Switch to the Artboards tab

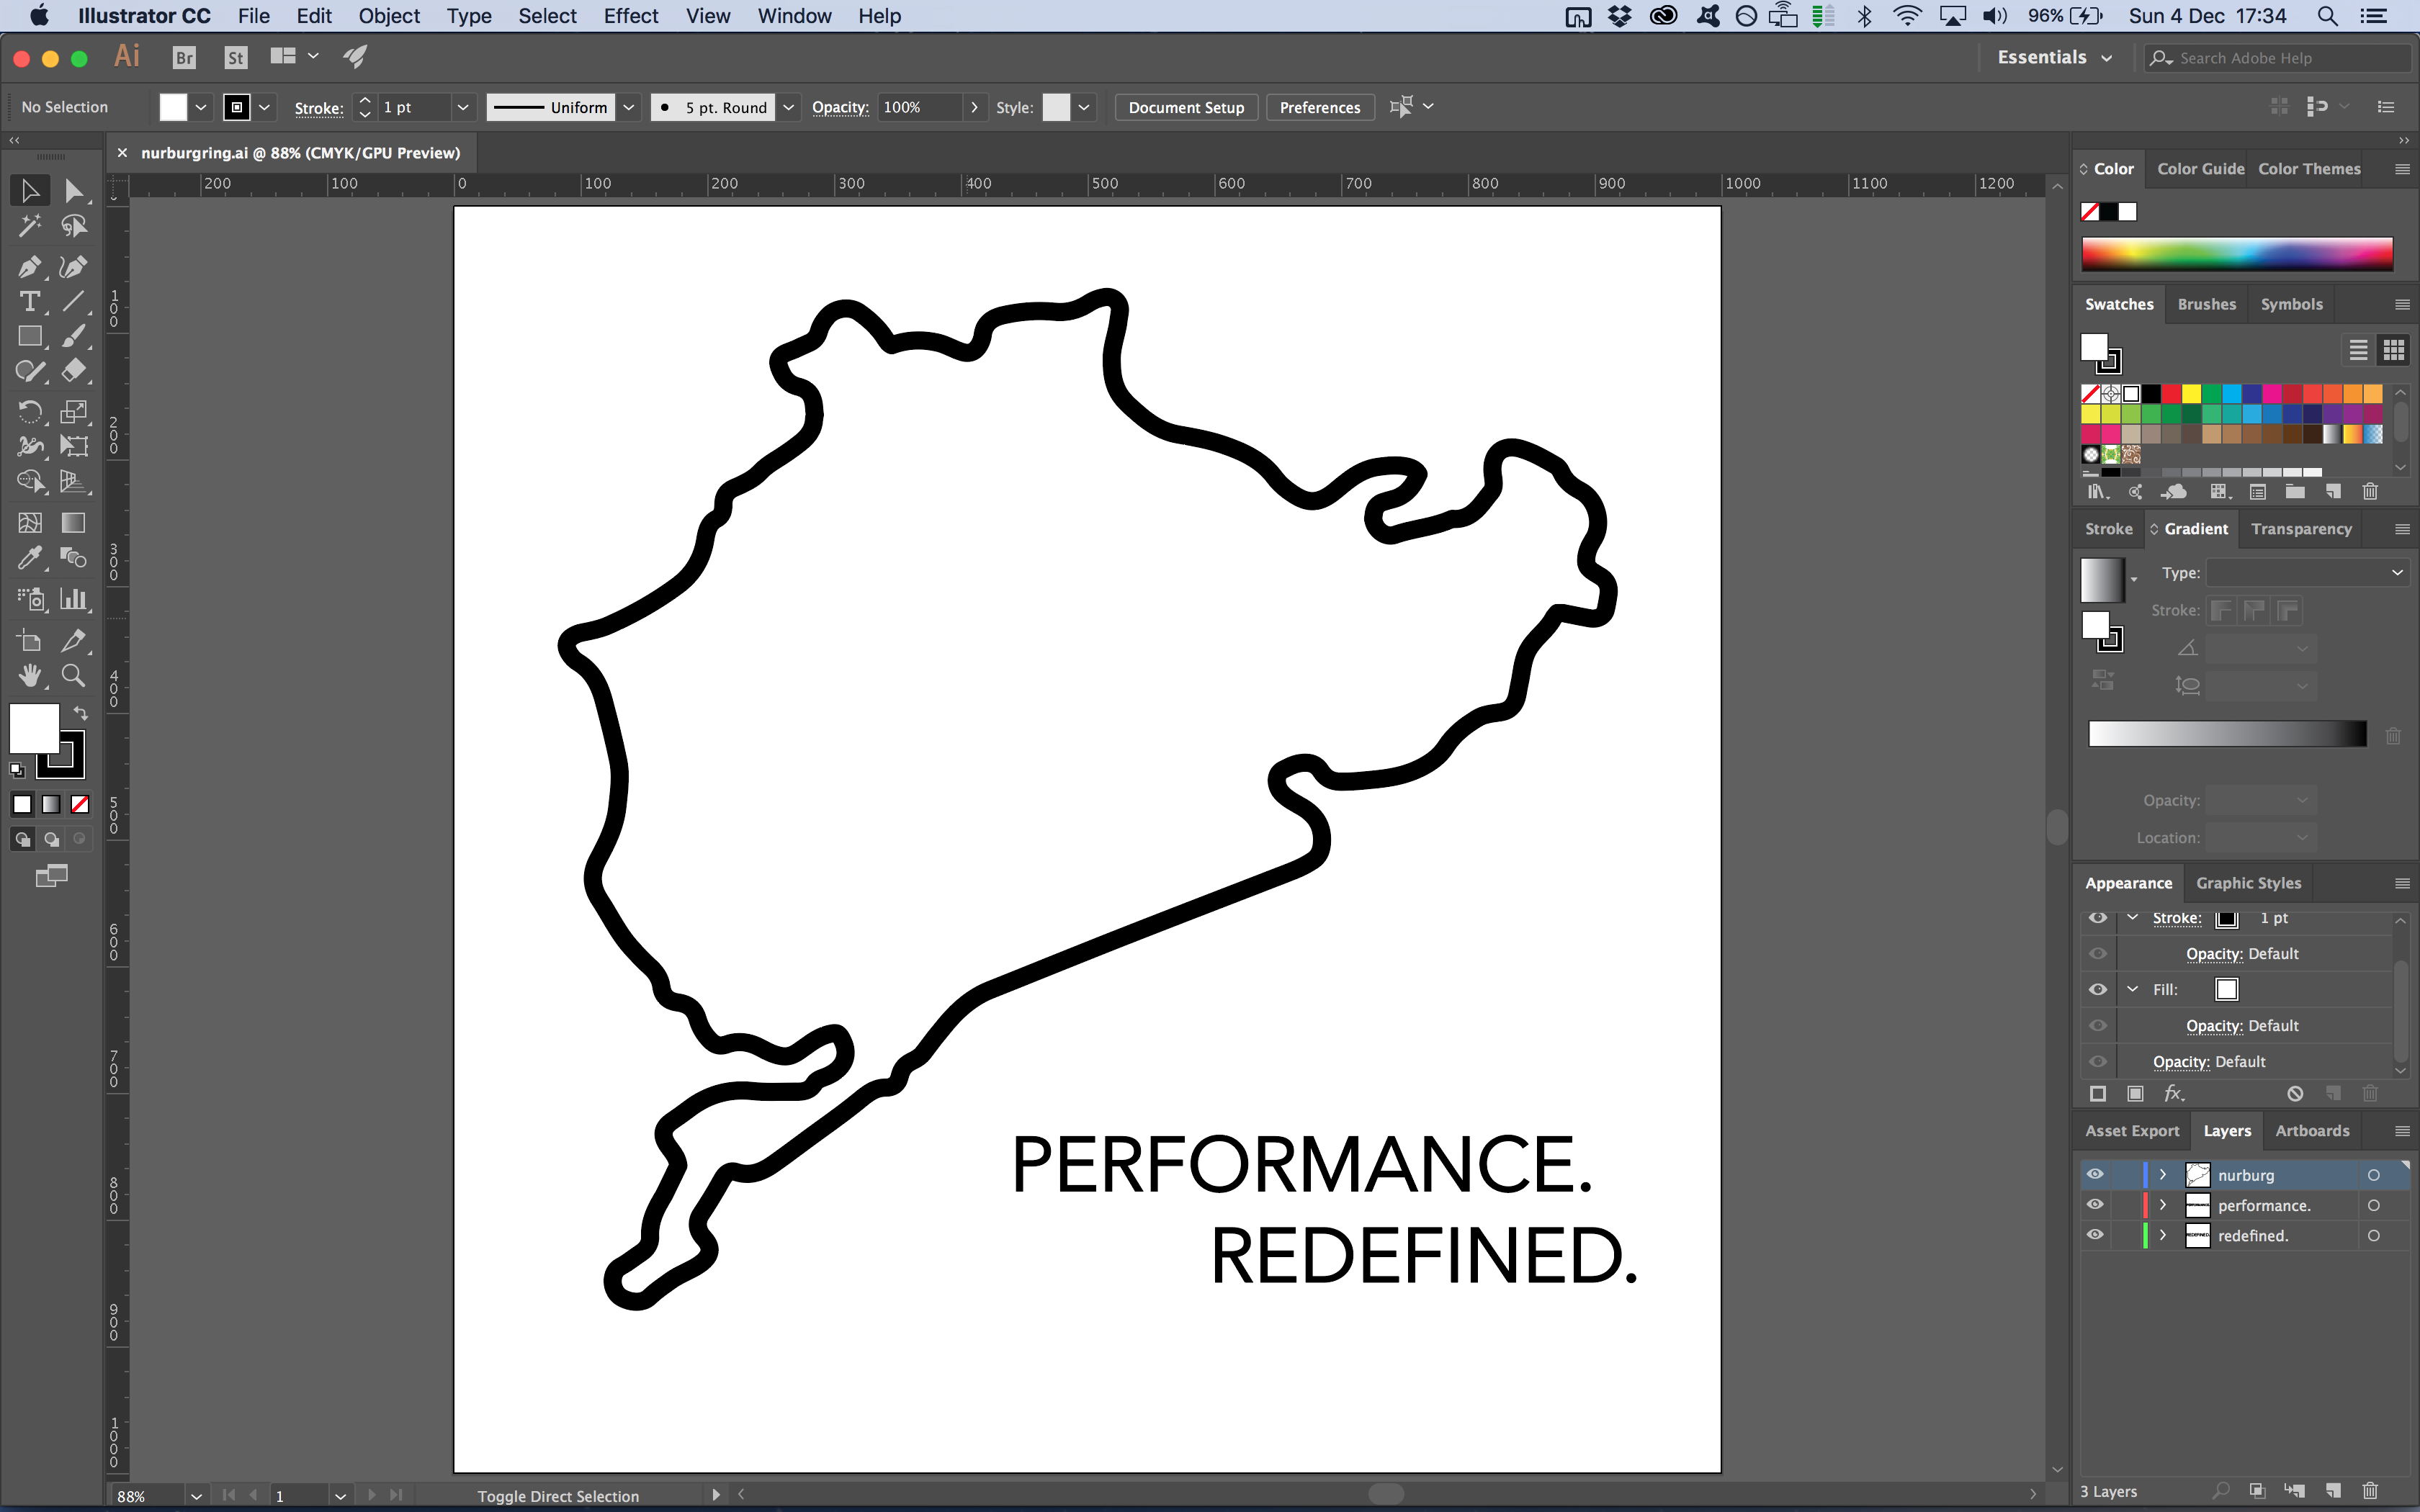click(2312, 1131)
